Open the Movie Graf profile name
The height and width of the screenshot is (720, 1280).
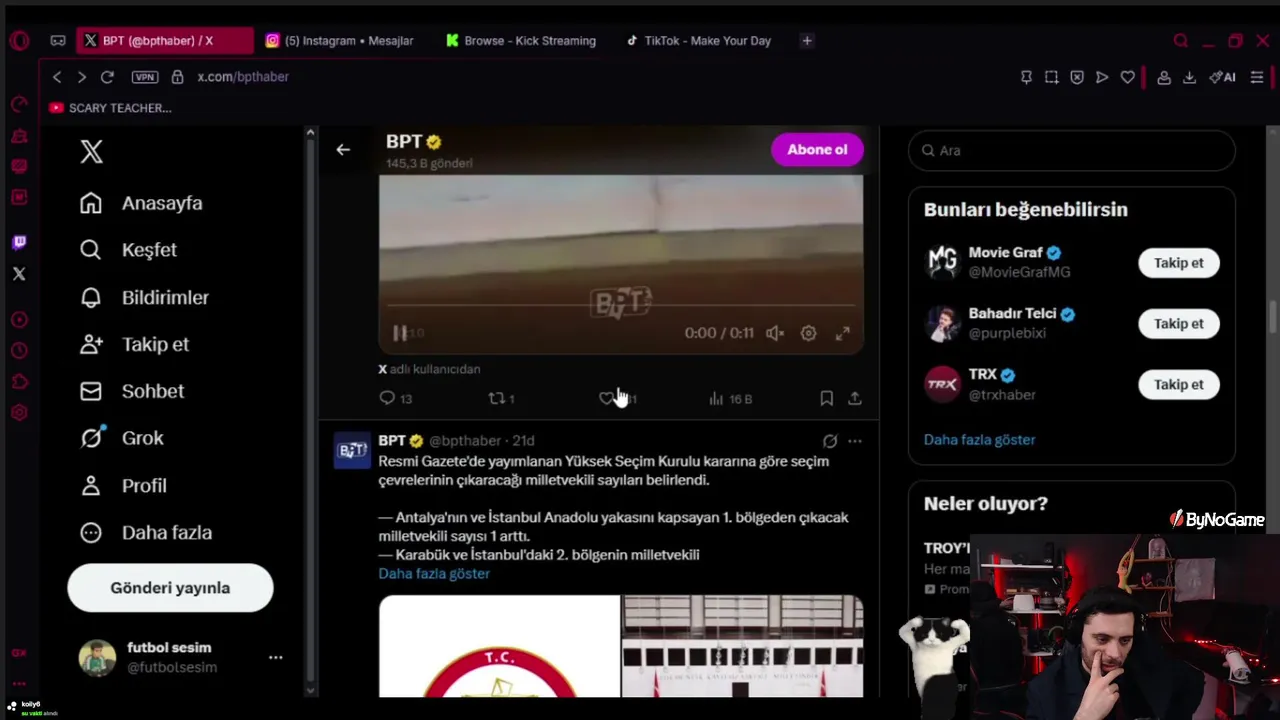coord(1006,253)
